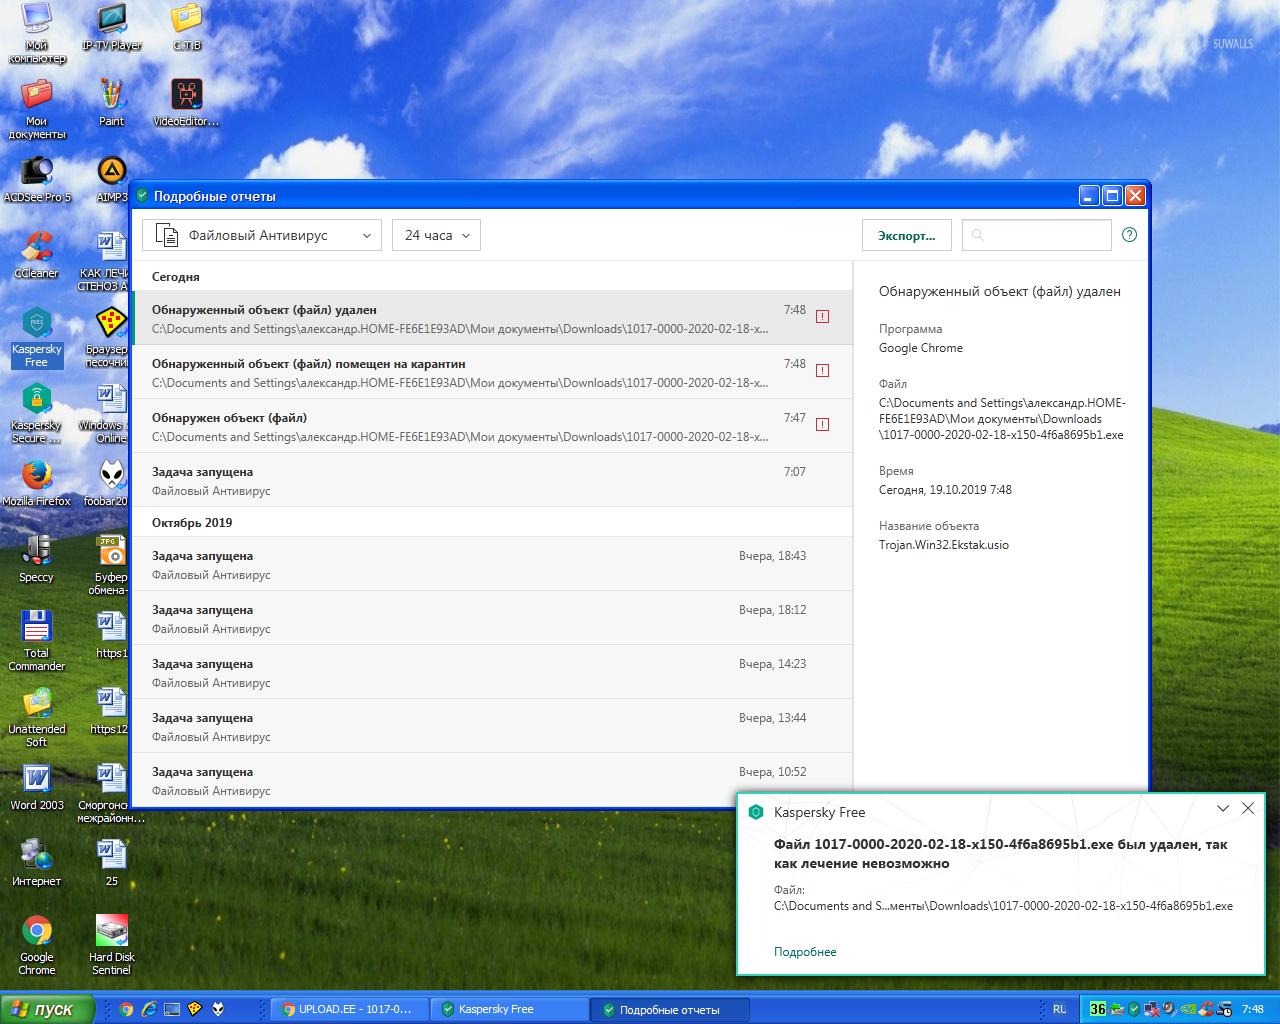Click the Google Chrome program name in details
This screenshot has height=1024, width=1280.
pos(921,348)
